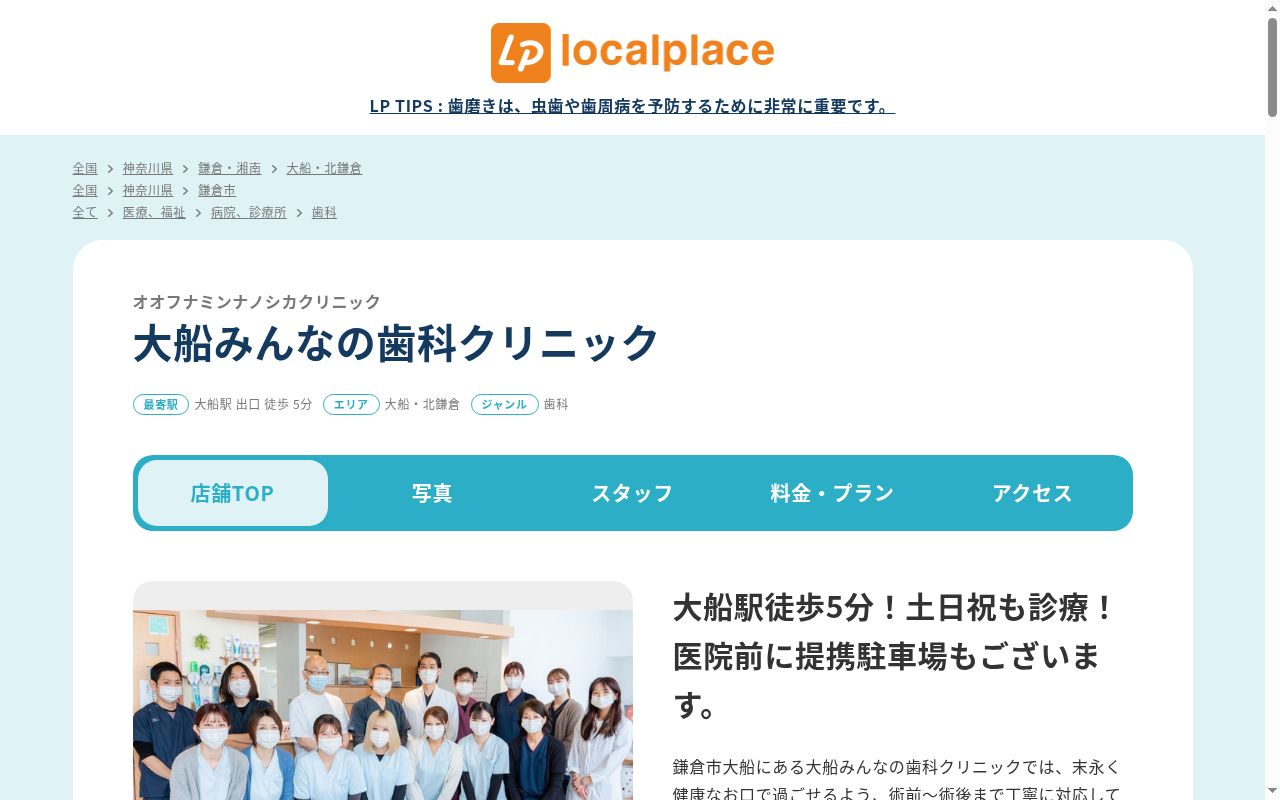Viewport: 1280px width, 800px height.
Task: Switch to the 写真 tab
Action: coord(432,493)
